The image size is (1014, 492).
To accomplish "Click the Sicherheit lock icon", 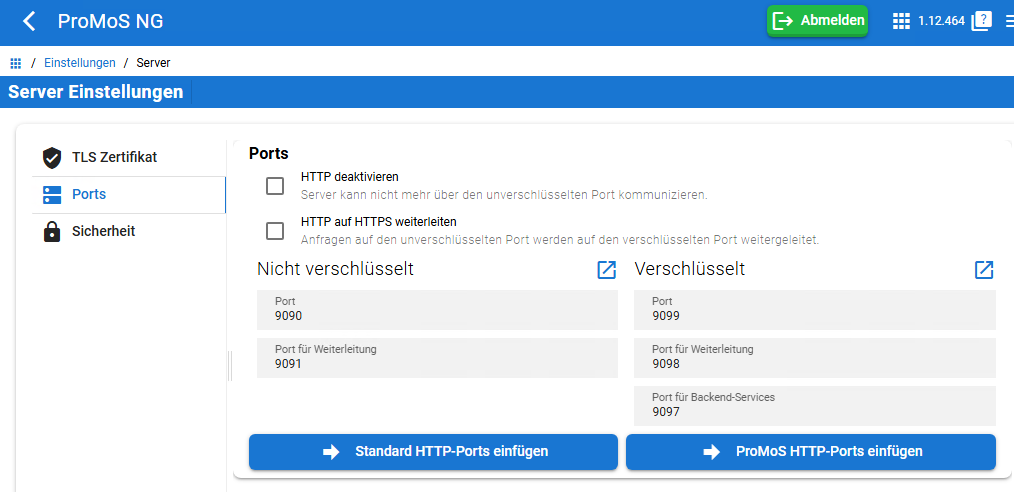I will [52, 231].
